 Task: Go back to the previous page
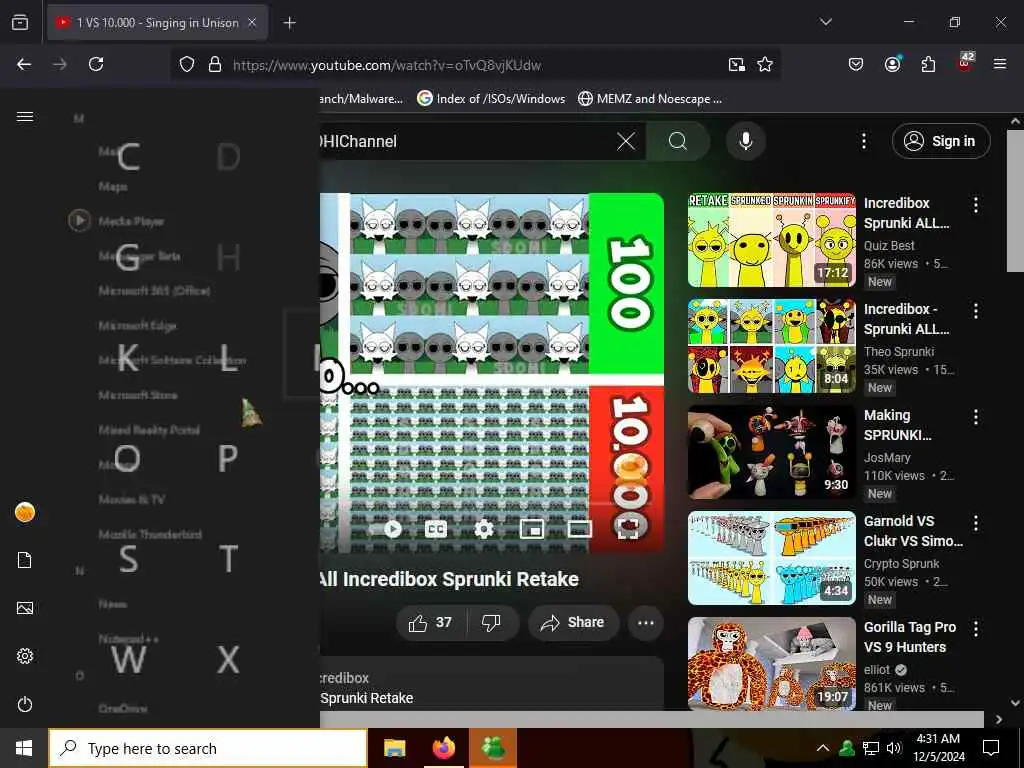click(x=24, y=64)
